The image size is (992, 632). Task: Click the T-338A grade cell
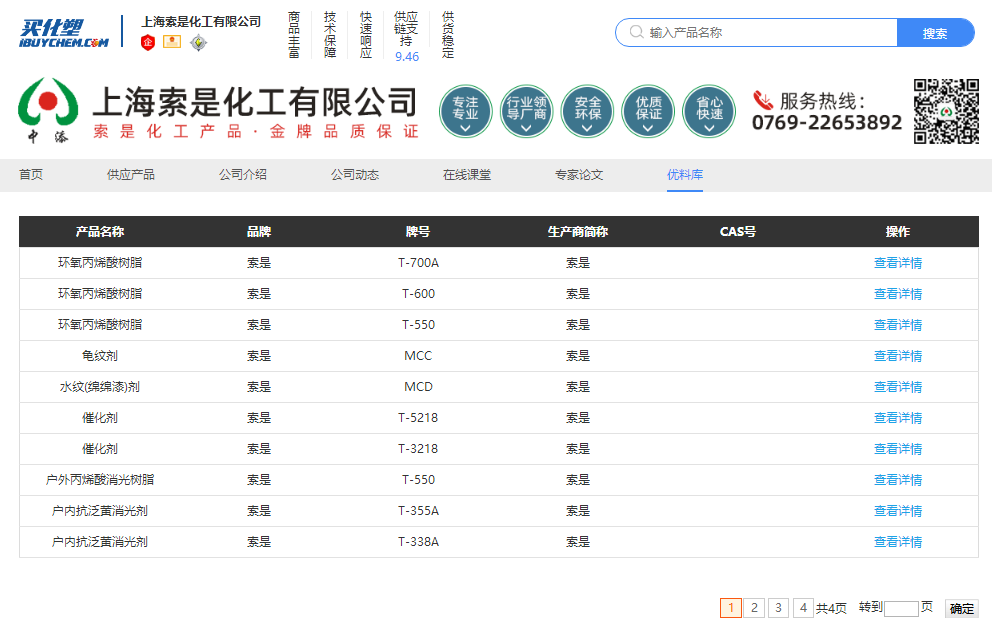coord(418,542)
